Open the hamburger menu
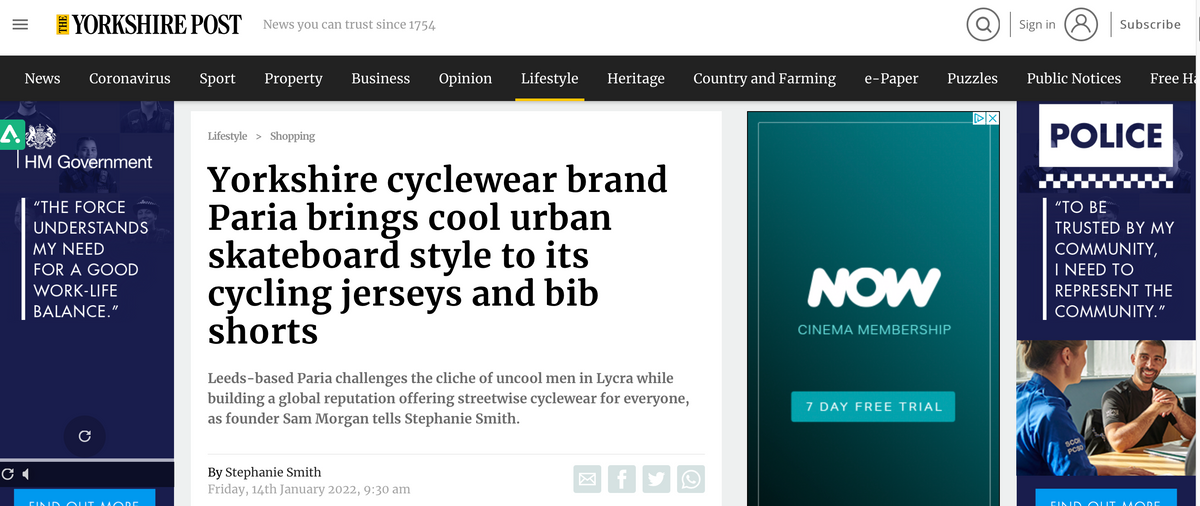Image resolution: width=1200 pixels, height=506 pixels. point(20,25)
